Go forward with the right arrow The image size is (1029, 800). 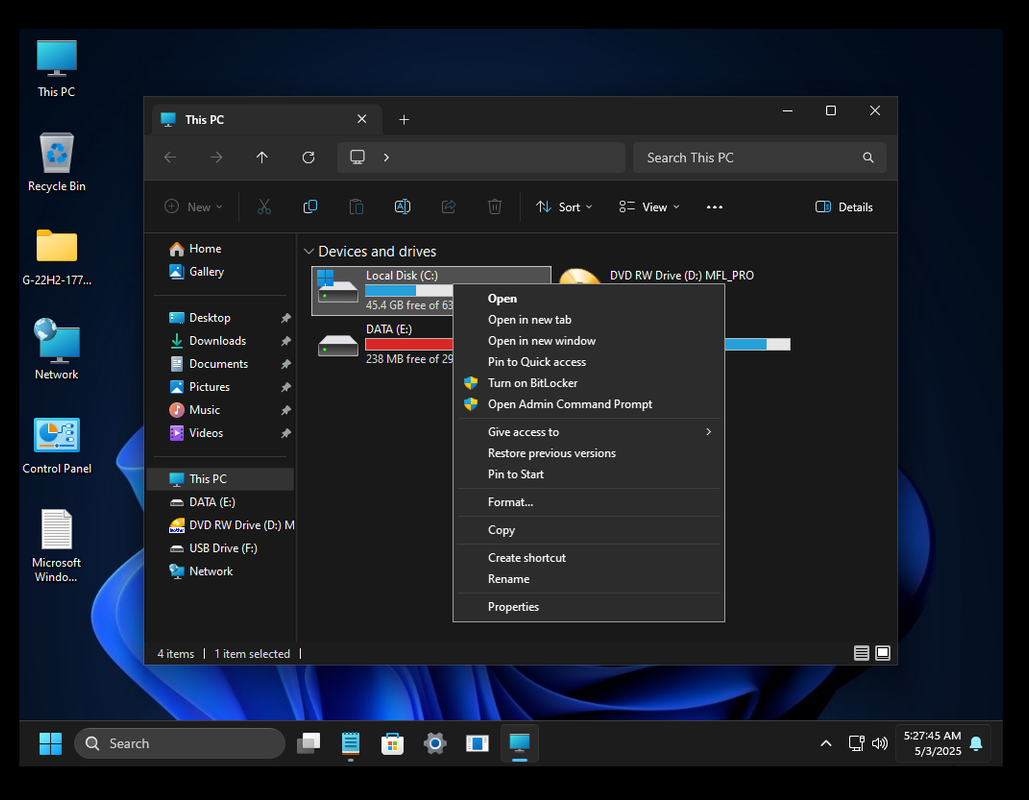pyautogui.click(x=216, y=158)
